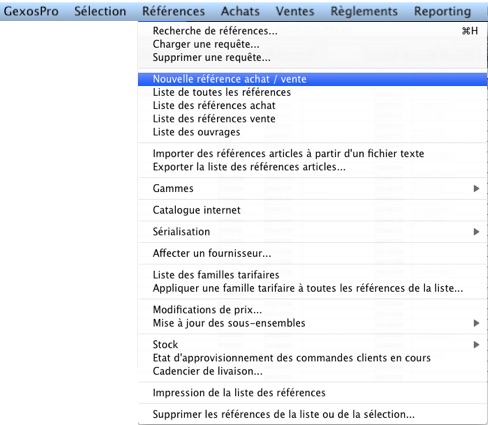Screen dimensions: 488x425
Task: Select Supprimer une requête...
Action: pyautogui.click(x=312, y=58)
